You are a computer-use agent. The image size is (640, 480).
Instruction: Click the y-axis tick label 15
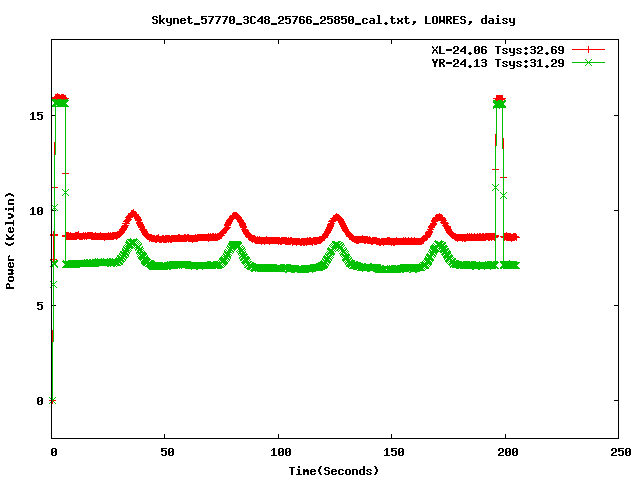36,116
